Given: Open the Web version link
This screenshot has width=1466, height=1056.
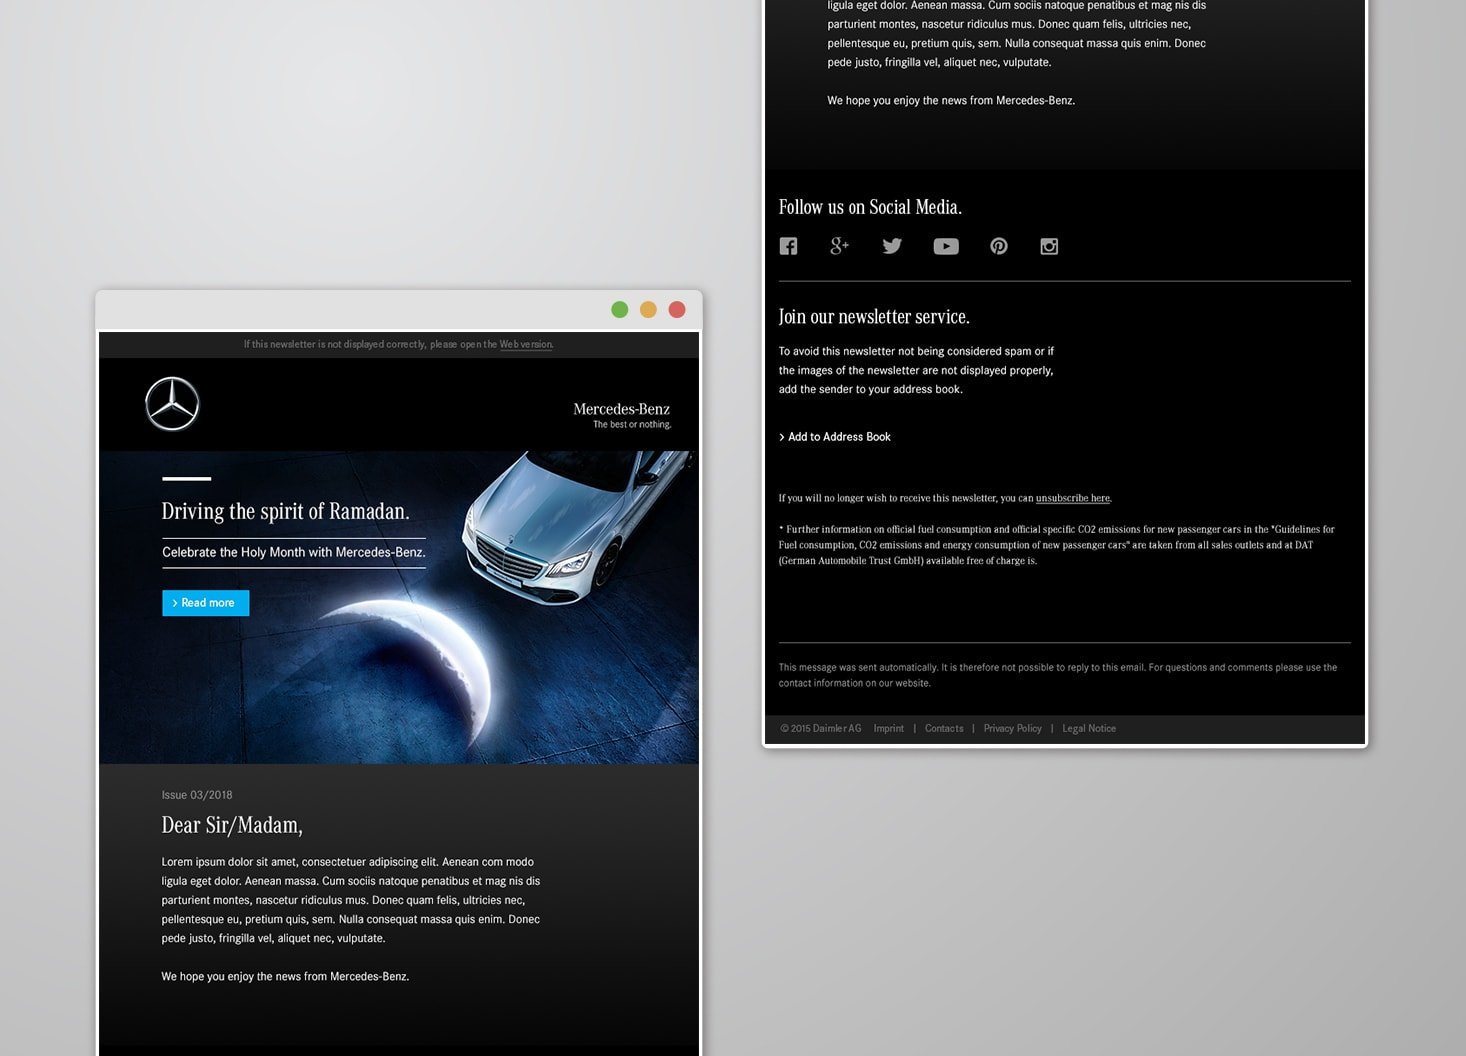Looking at the screenshot, I should (526, 344).
